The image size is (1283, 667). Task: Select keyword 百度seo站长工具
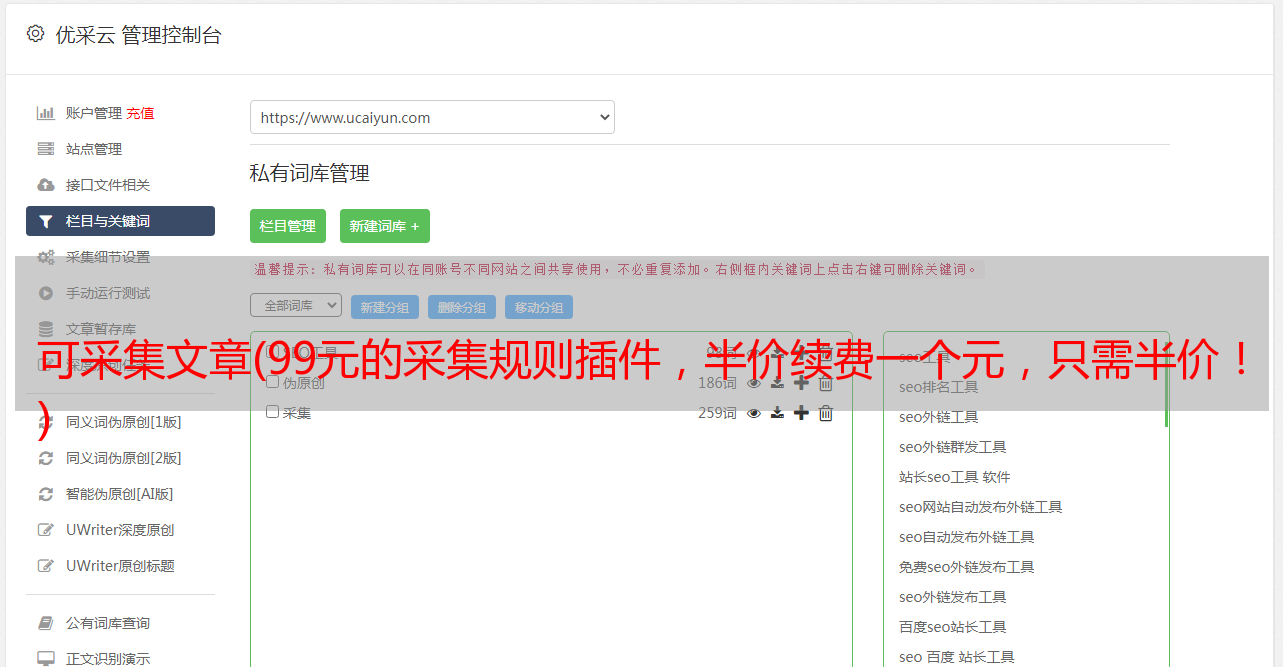953,627
